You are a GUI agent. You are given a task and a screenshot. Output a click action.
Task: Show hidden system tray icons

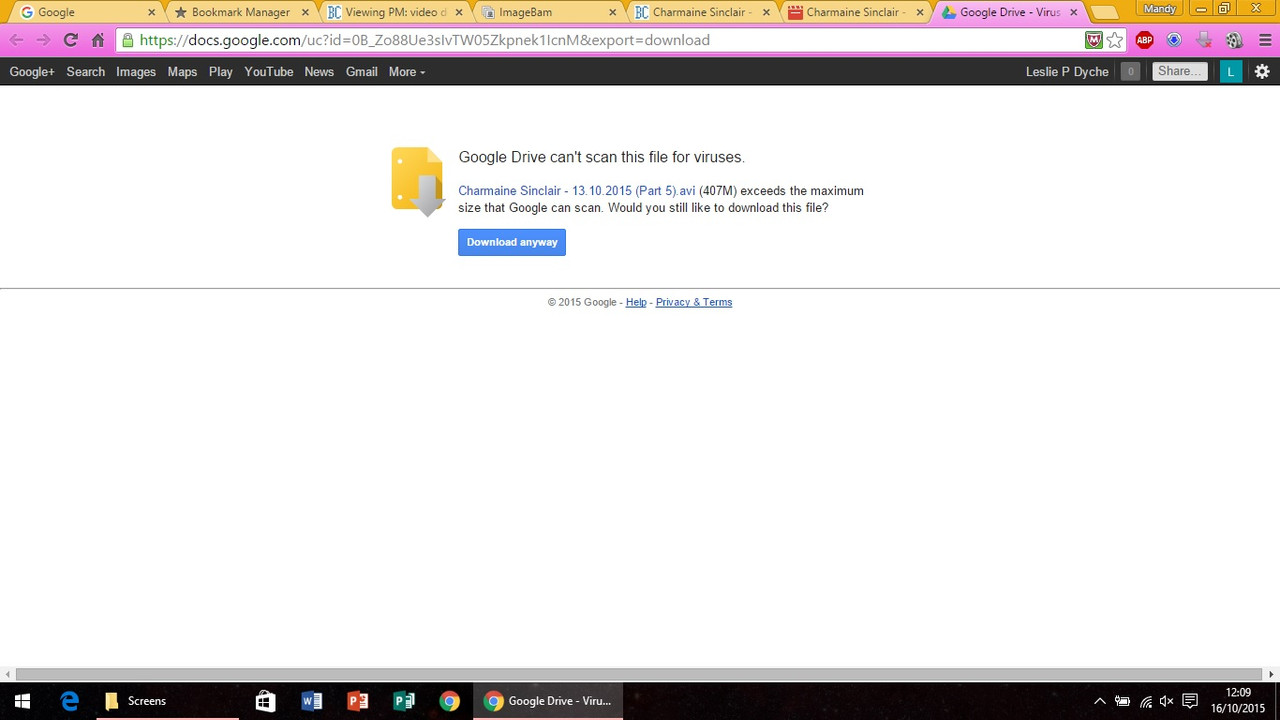point(1100,701)
